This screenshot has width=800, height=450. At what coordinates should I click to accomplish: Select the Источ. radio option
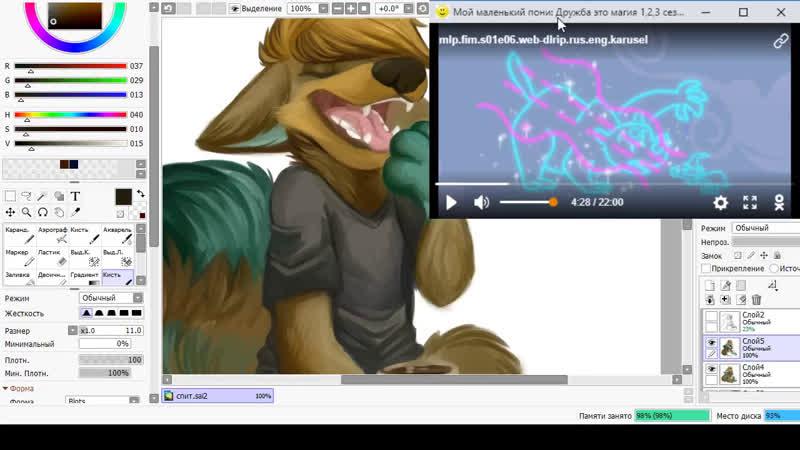point(774,268)
